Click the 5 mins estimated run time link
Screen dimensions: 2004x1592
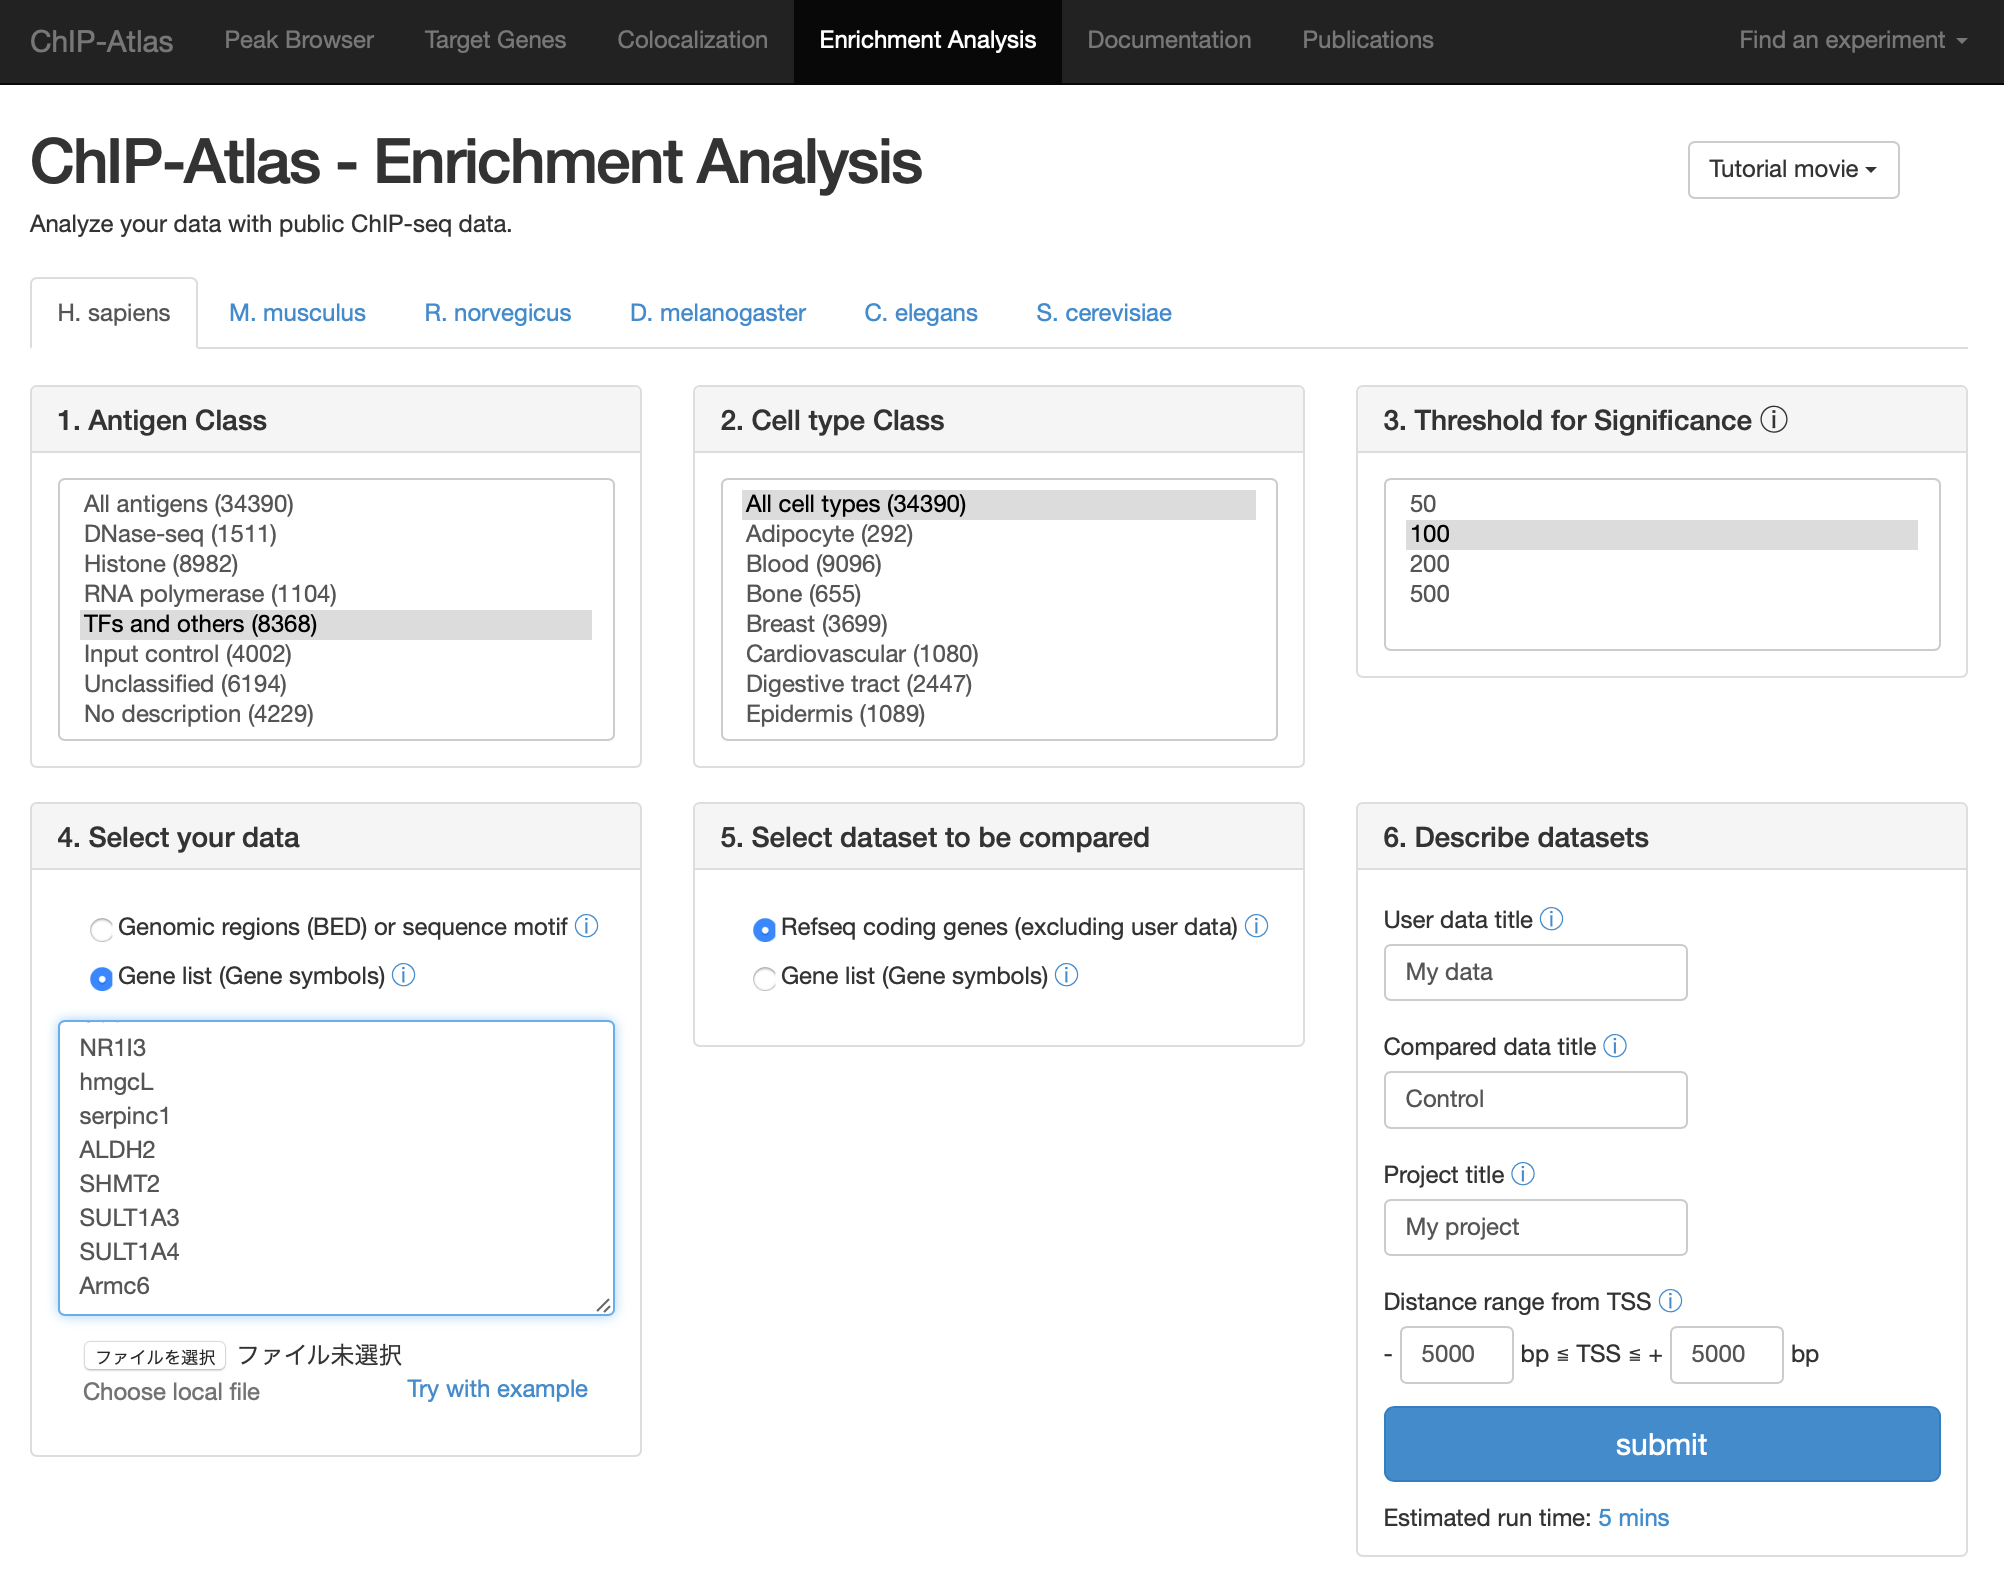click(1633, 1518)
